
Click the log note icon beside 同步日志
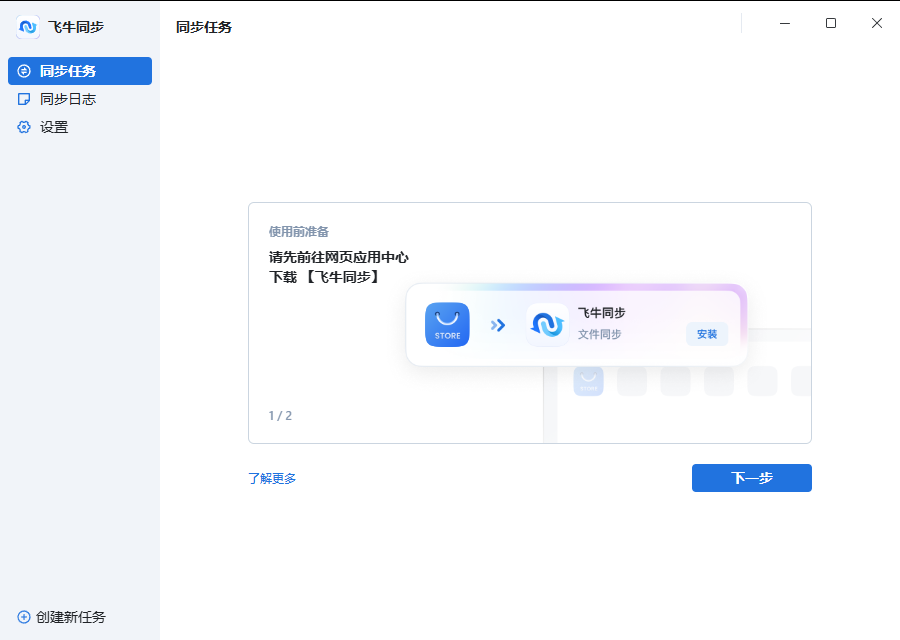pos(24,99)
